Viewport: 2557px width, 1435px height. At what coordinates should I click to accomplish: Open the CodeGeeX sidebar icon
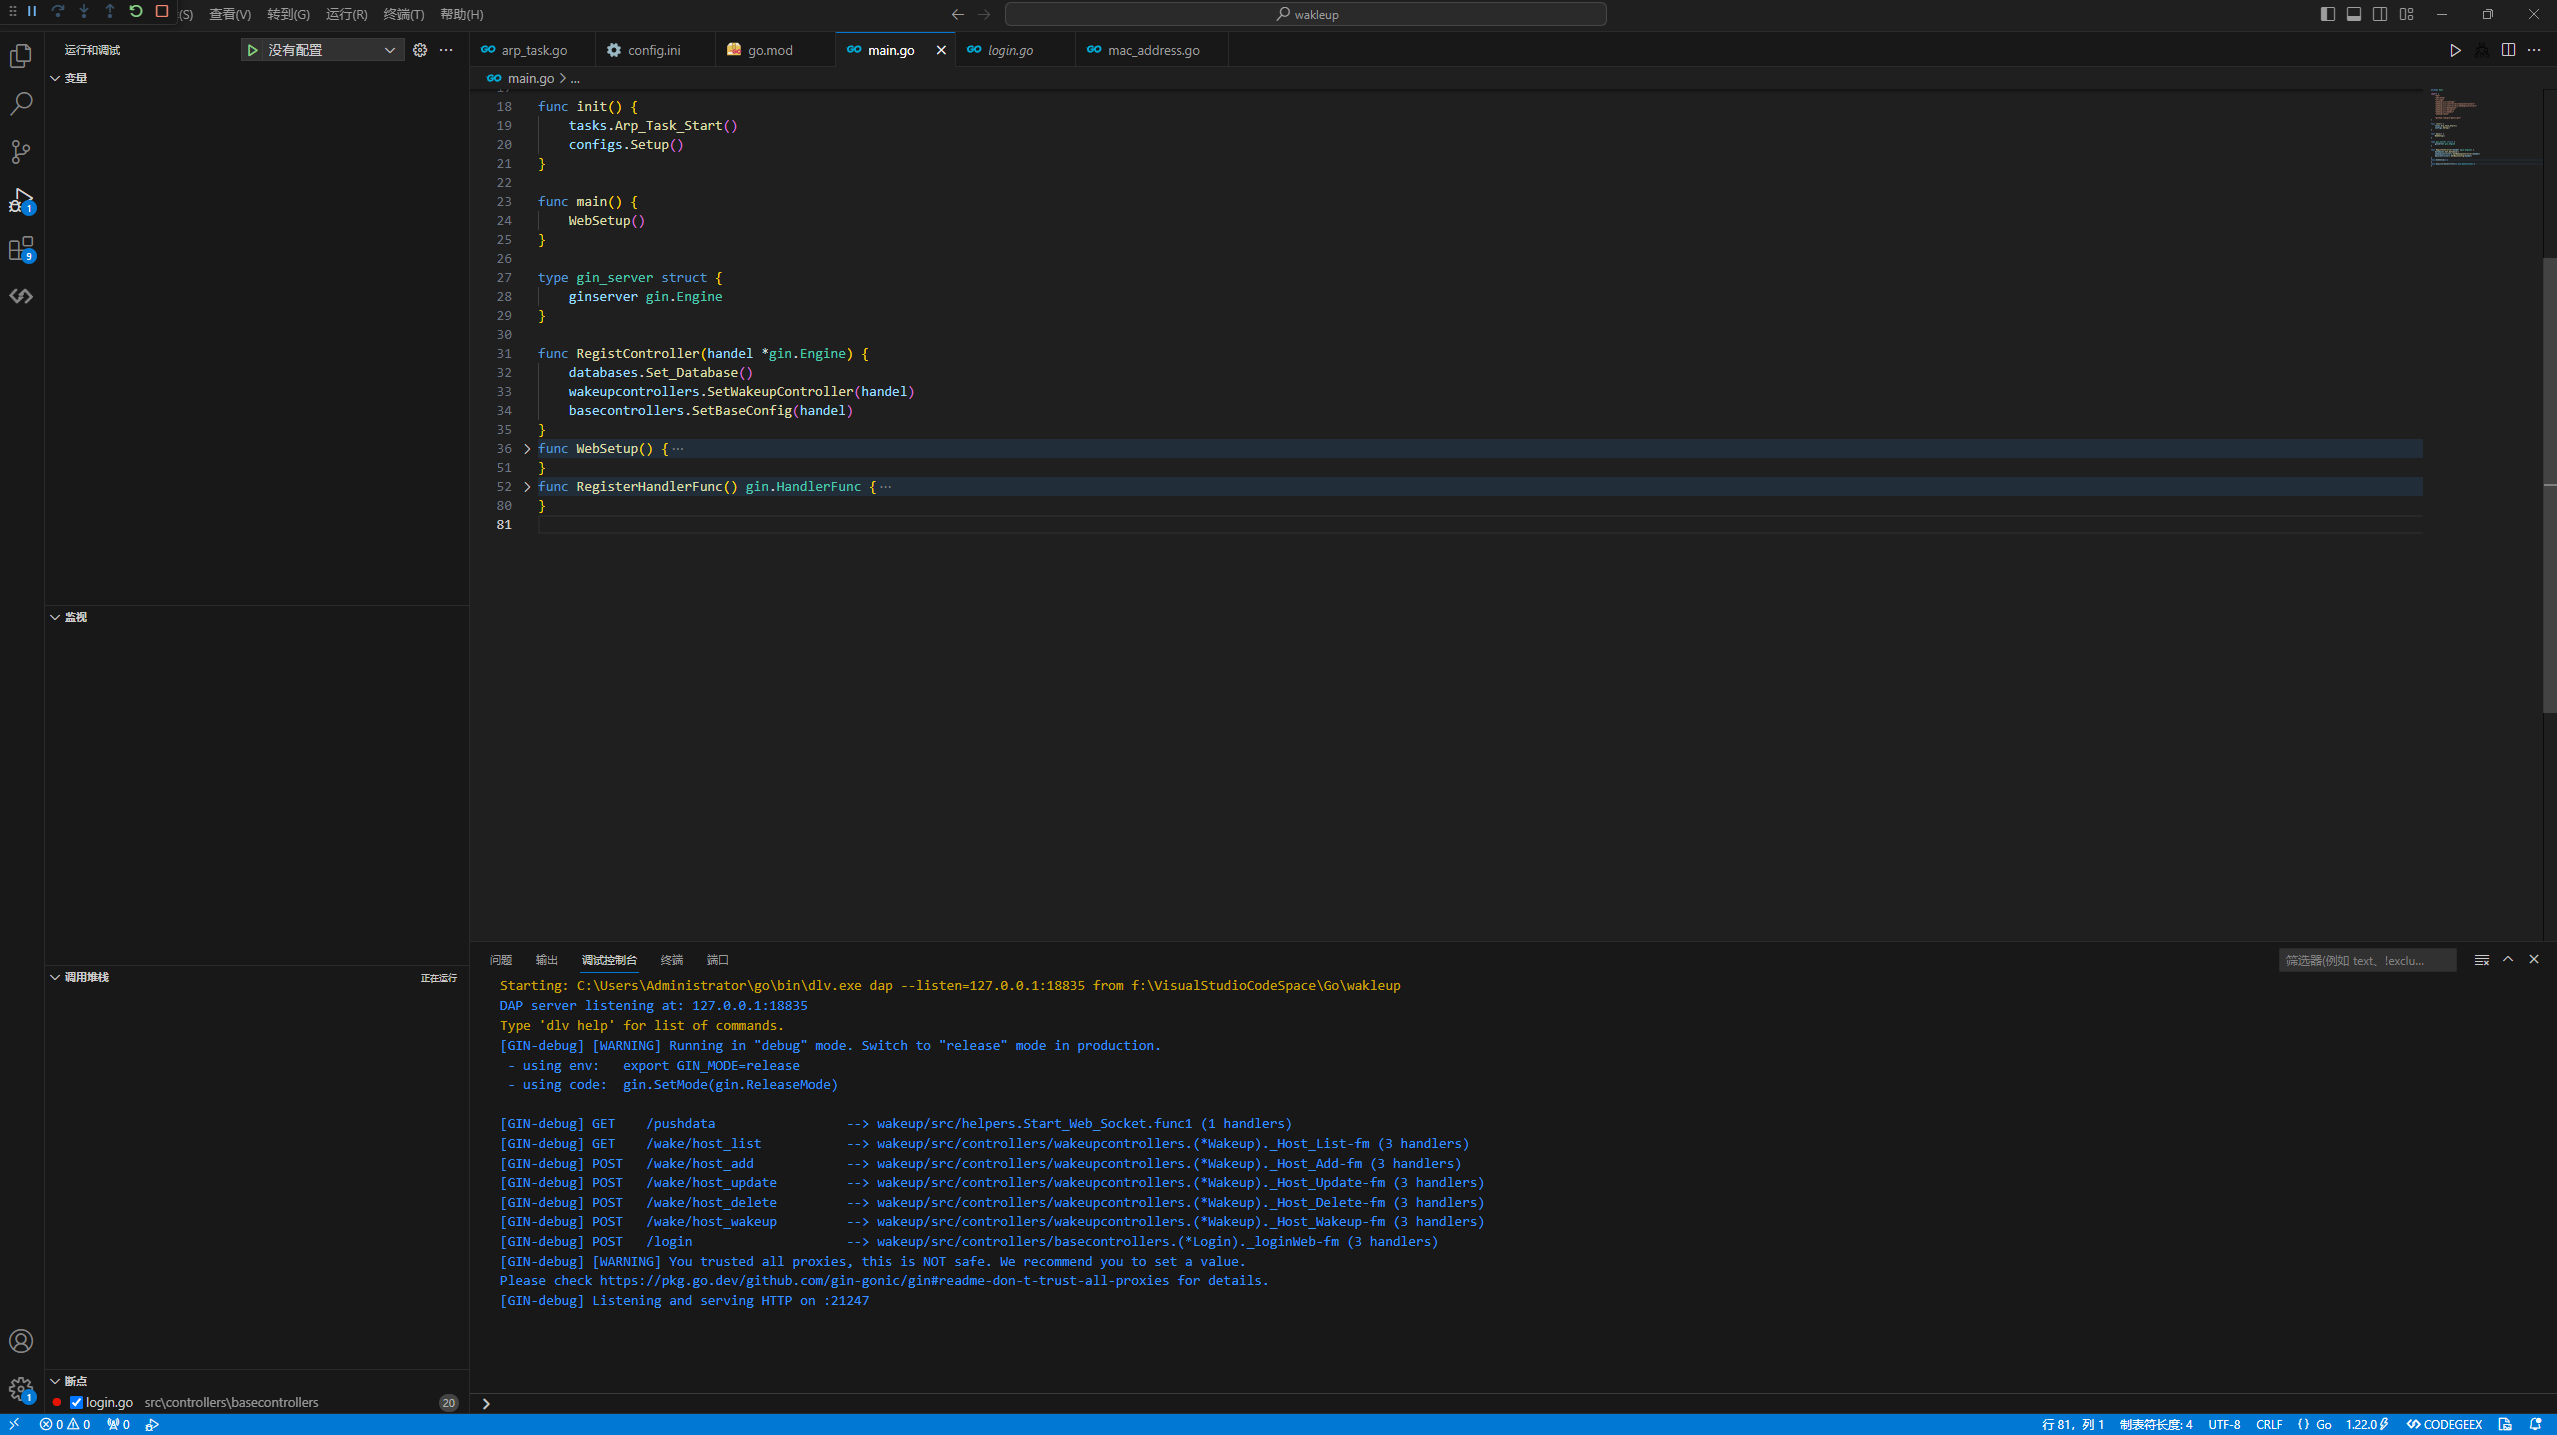click(x=21, y=296)
